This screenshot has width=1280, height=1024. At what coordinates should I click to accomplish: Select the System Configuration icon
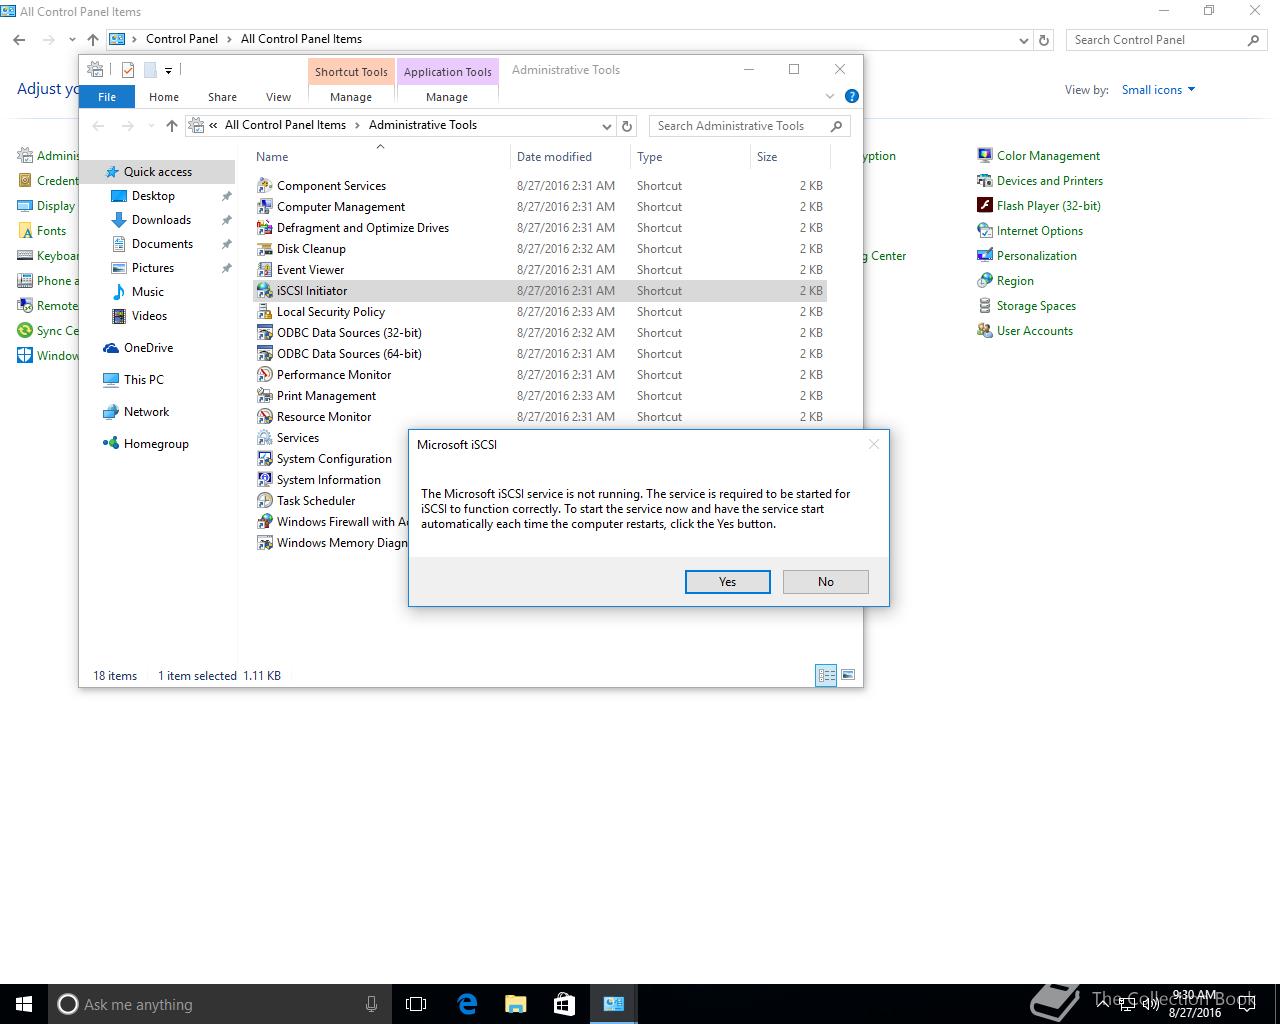point(265,459)
